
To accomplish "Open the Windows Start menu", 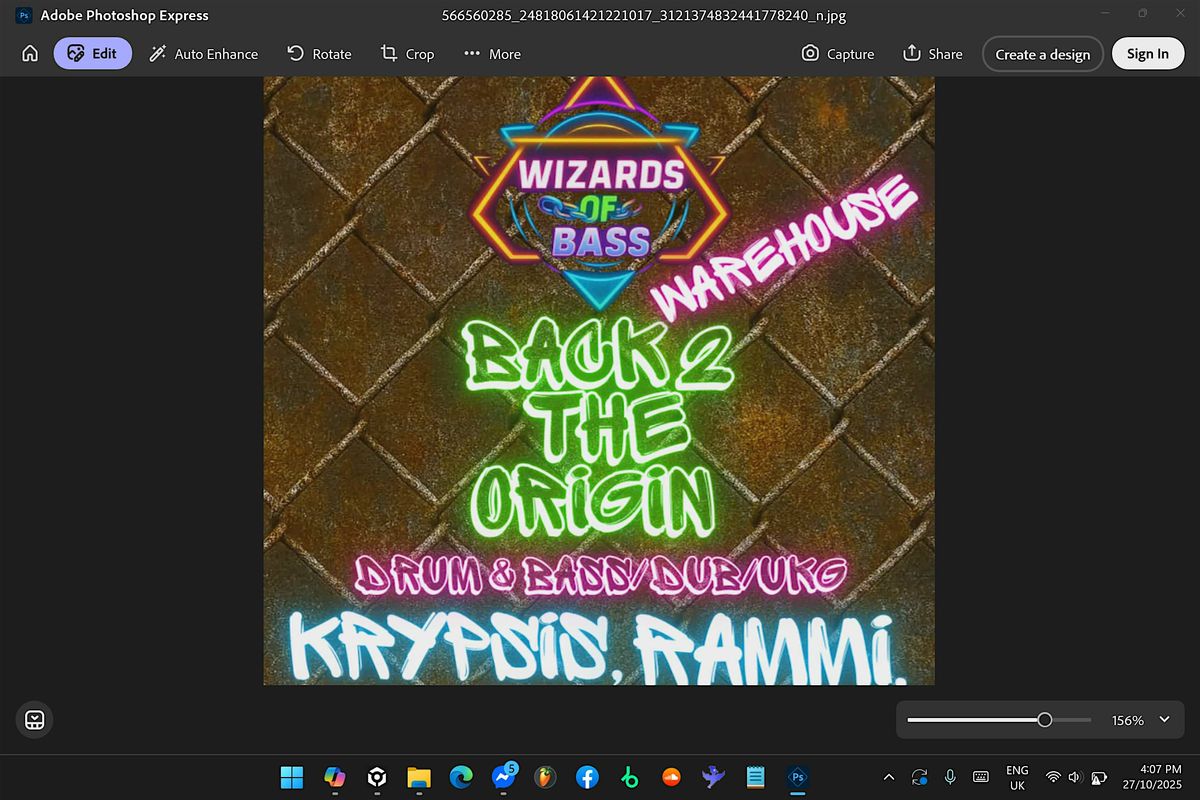I will click(291, 777).
